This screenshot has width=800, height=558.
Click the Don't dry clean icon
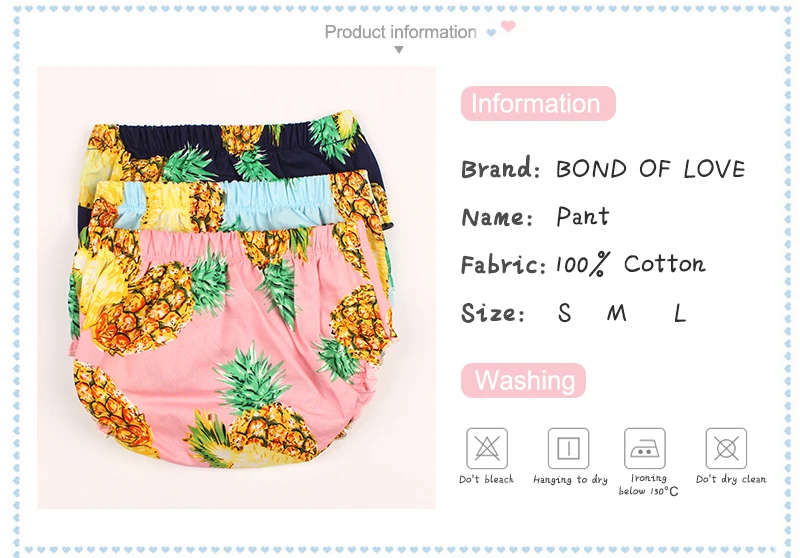pos(726,448)
